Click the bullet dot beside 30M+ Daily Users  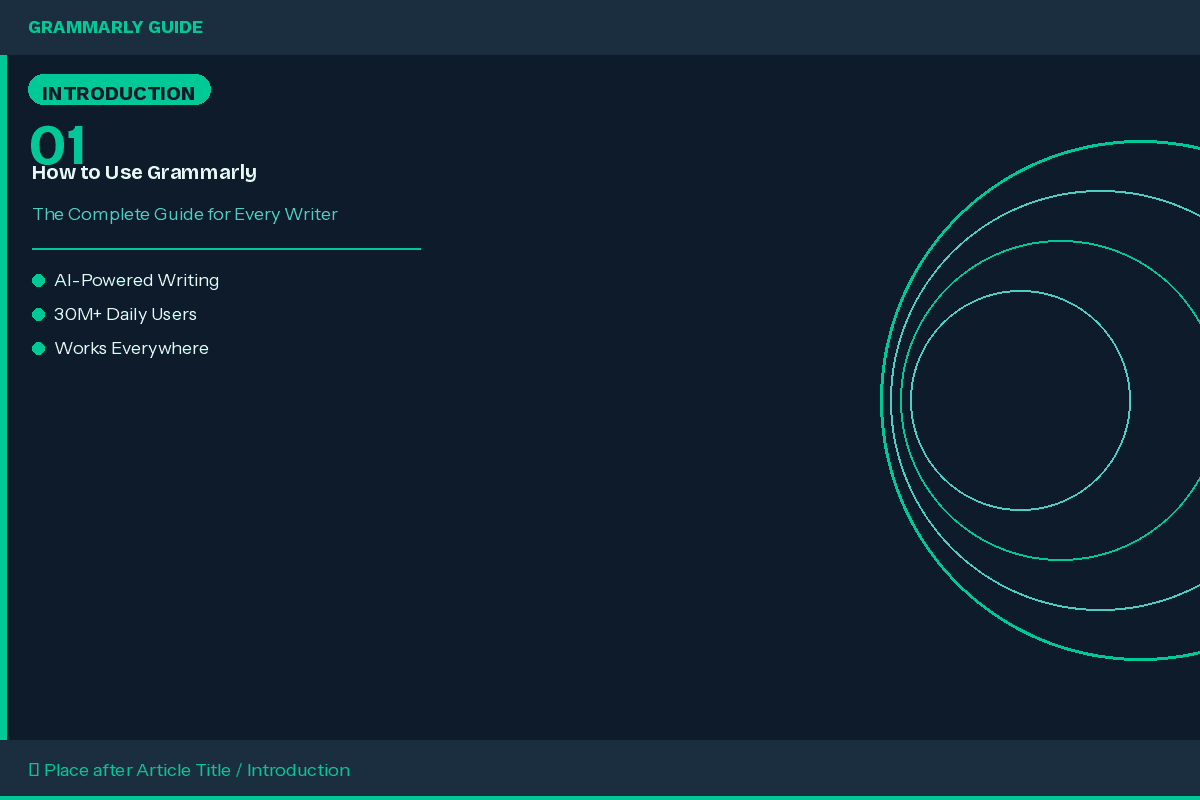(x=39, y=315)
